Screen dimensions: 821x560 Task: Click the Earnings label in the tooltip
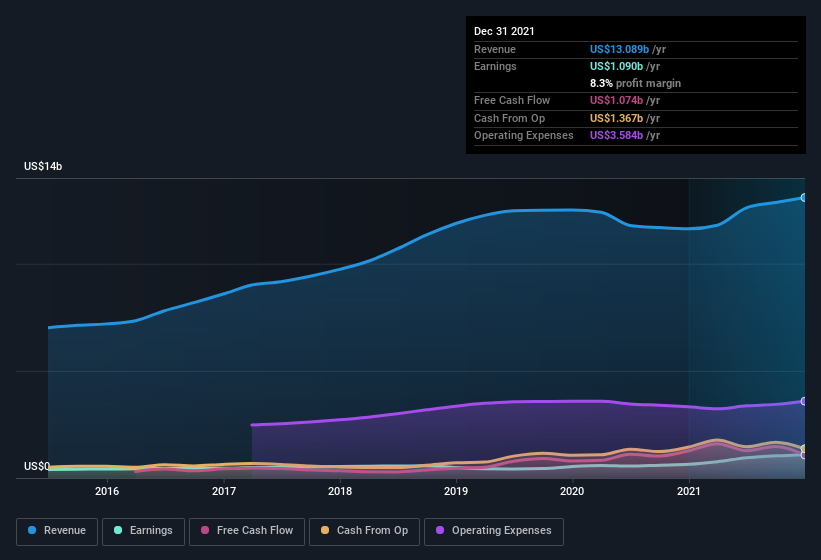click(x=495, y=66)
